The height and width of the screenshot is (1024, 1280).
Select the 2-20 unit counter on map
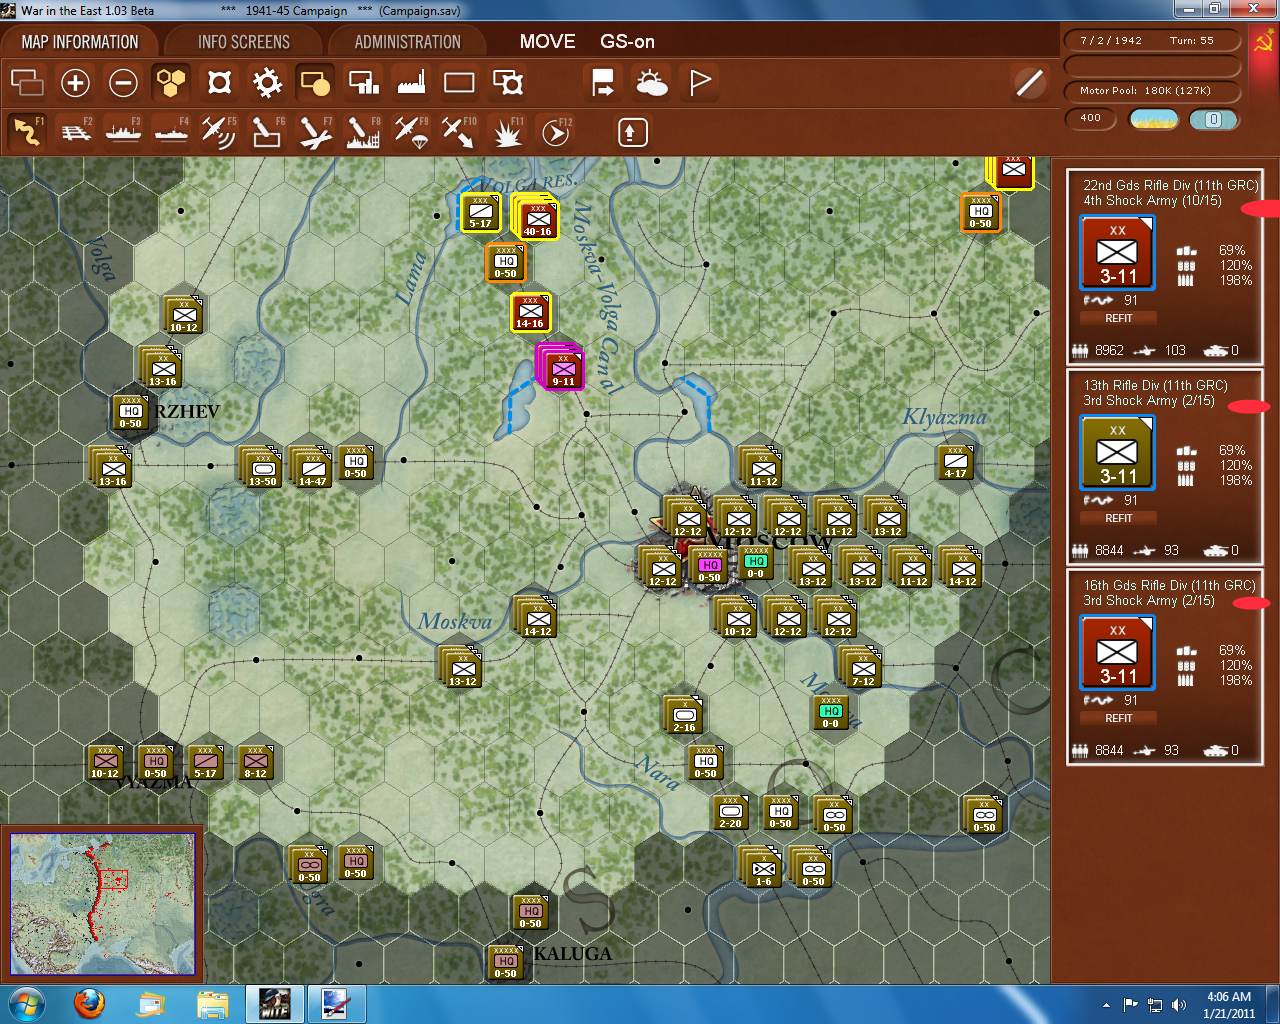pyautogui.click(x=731, y=811)
